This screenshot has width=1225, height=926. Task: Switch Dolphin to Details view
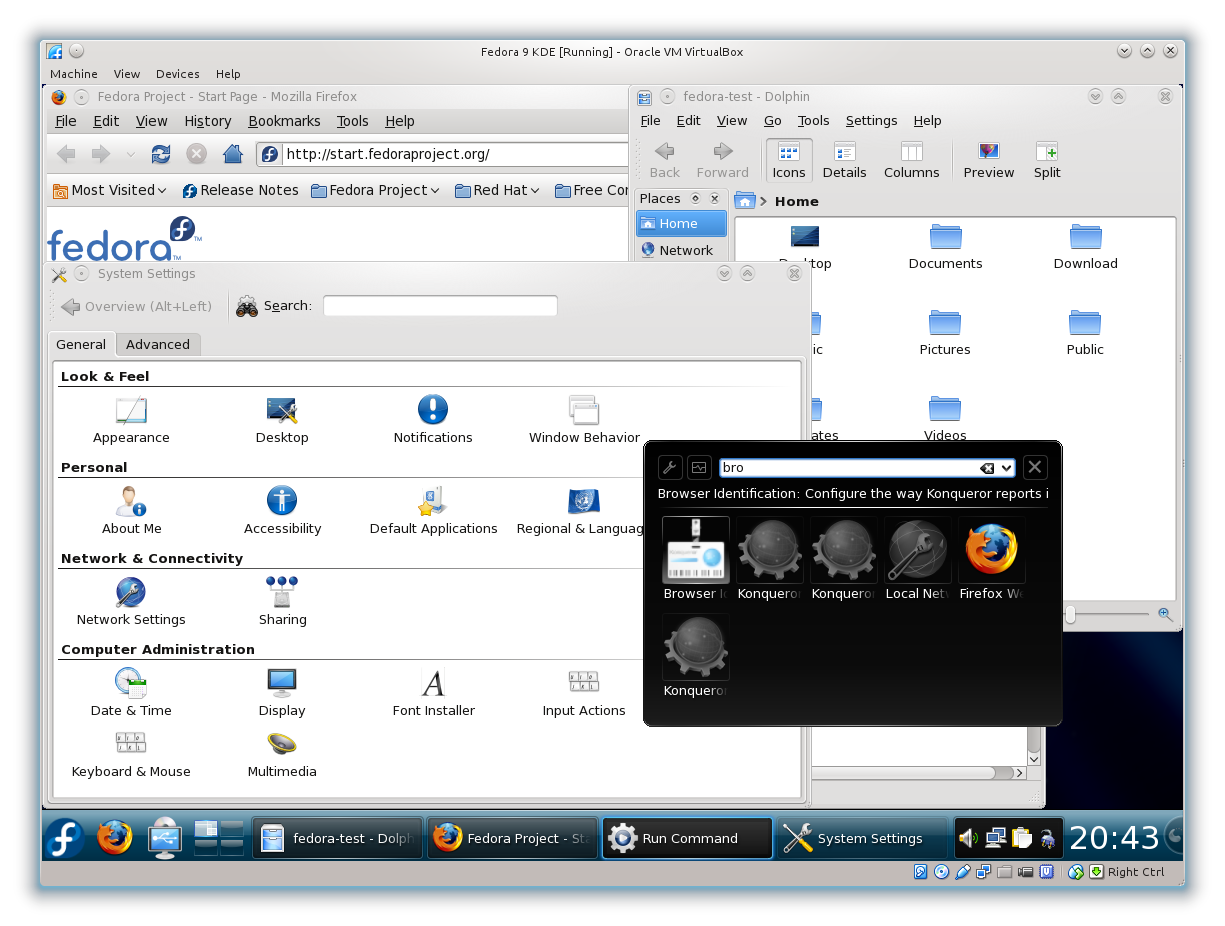pyautogui.click(x=844, y=159)
